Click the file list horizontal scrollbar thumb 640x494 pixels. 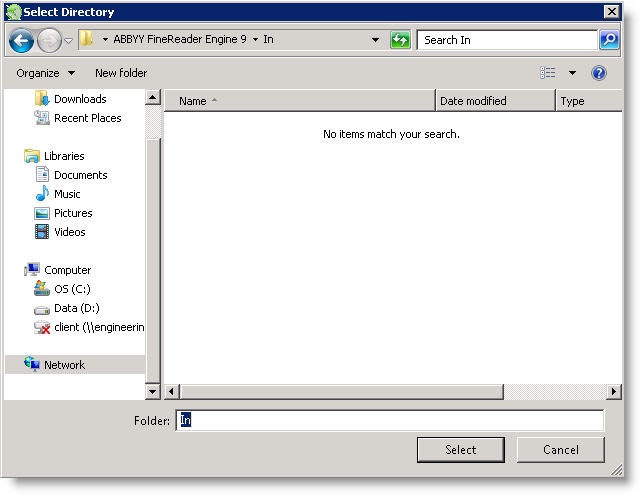pyautogui.click(x=342, y=392)
